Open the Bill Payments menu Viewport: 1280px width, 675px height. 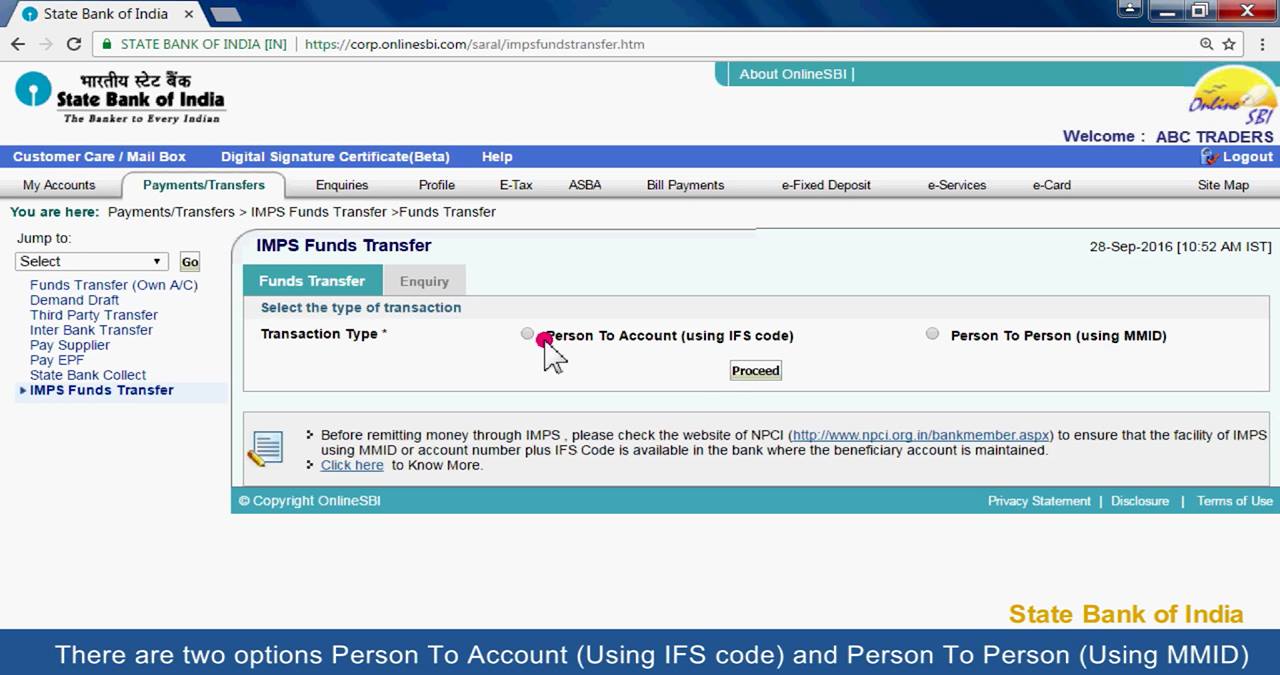tap(685, 185)
